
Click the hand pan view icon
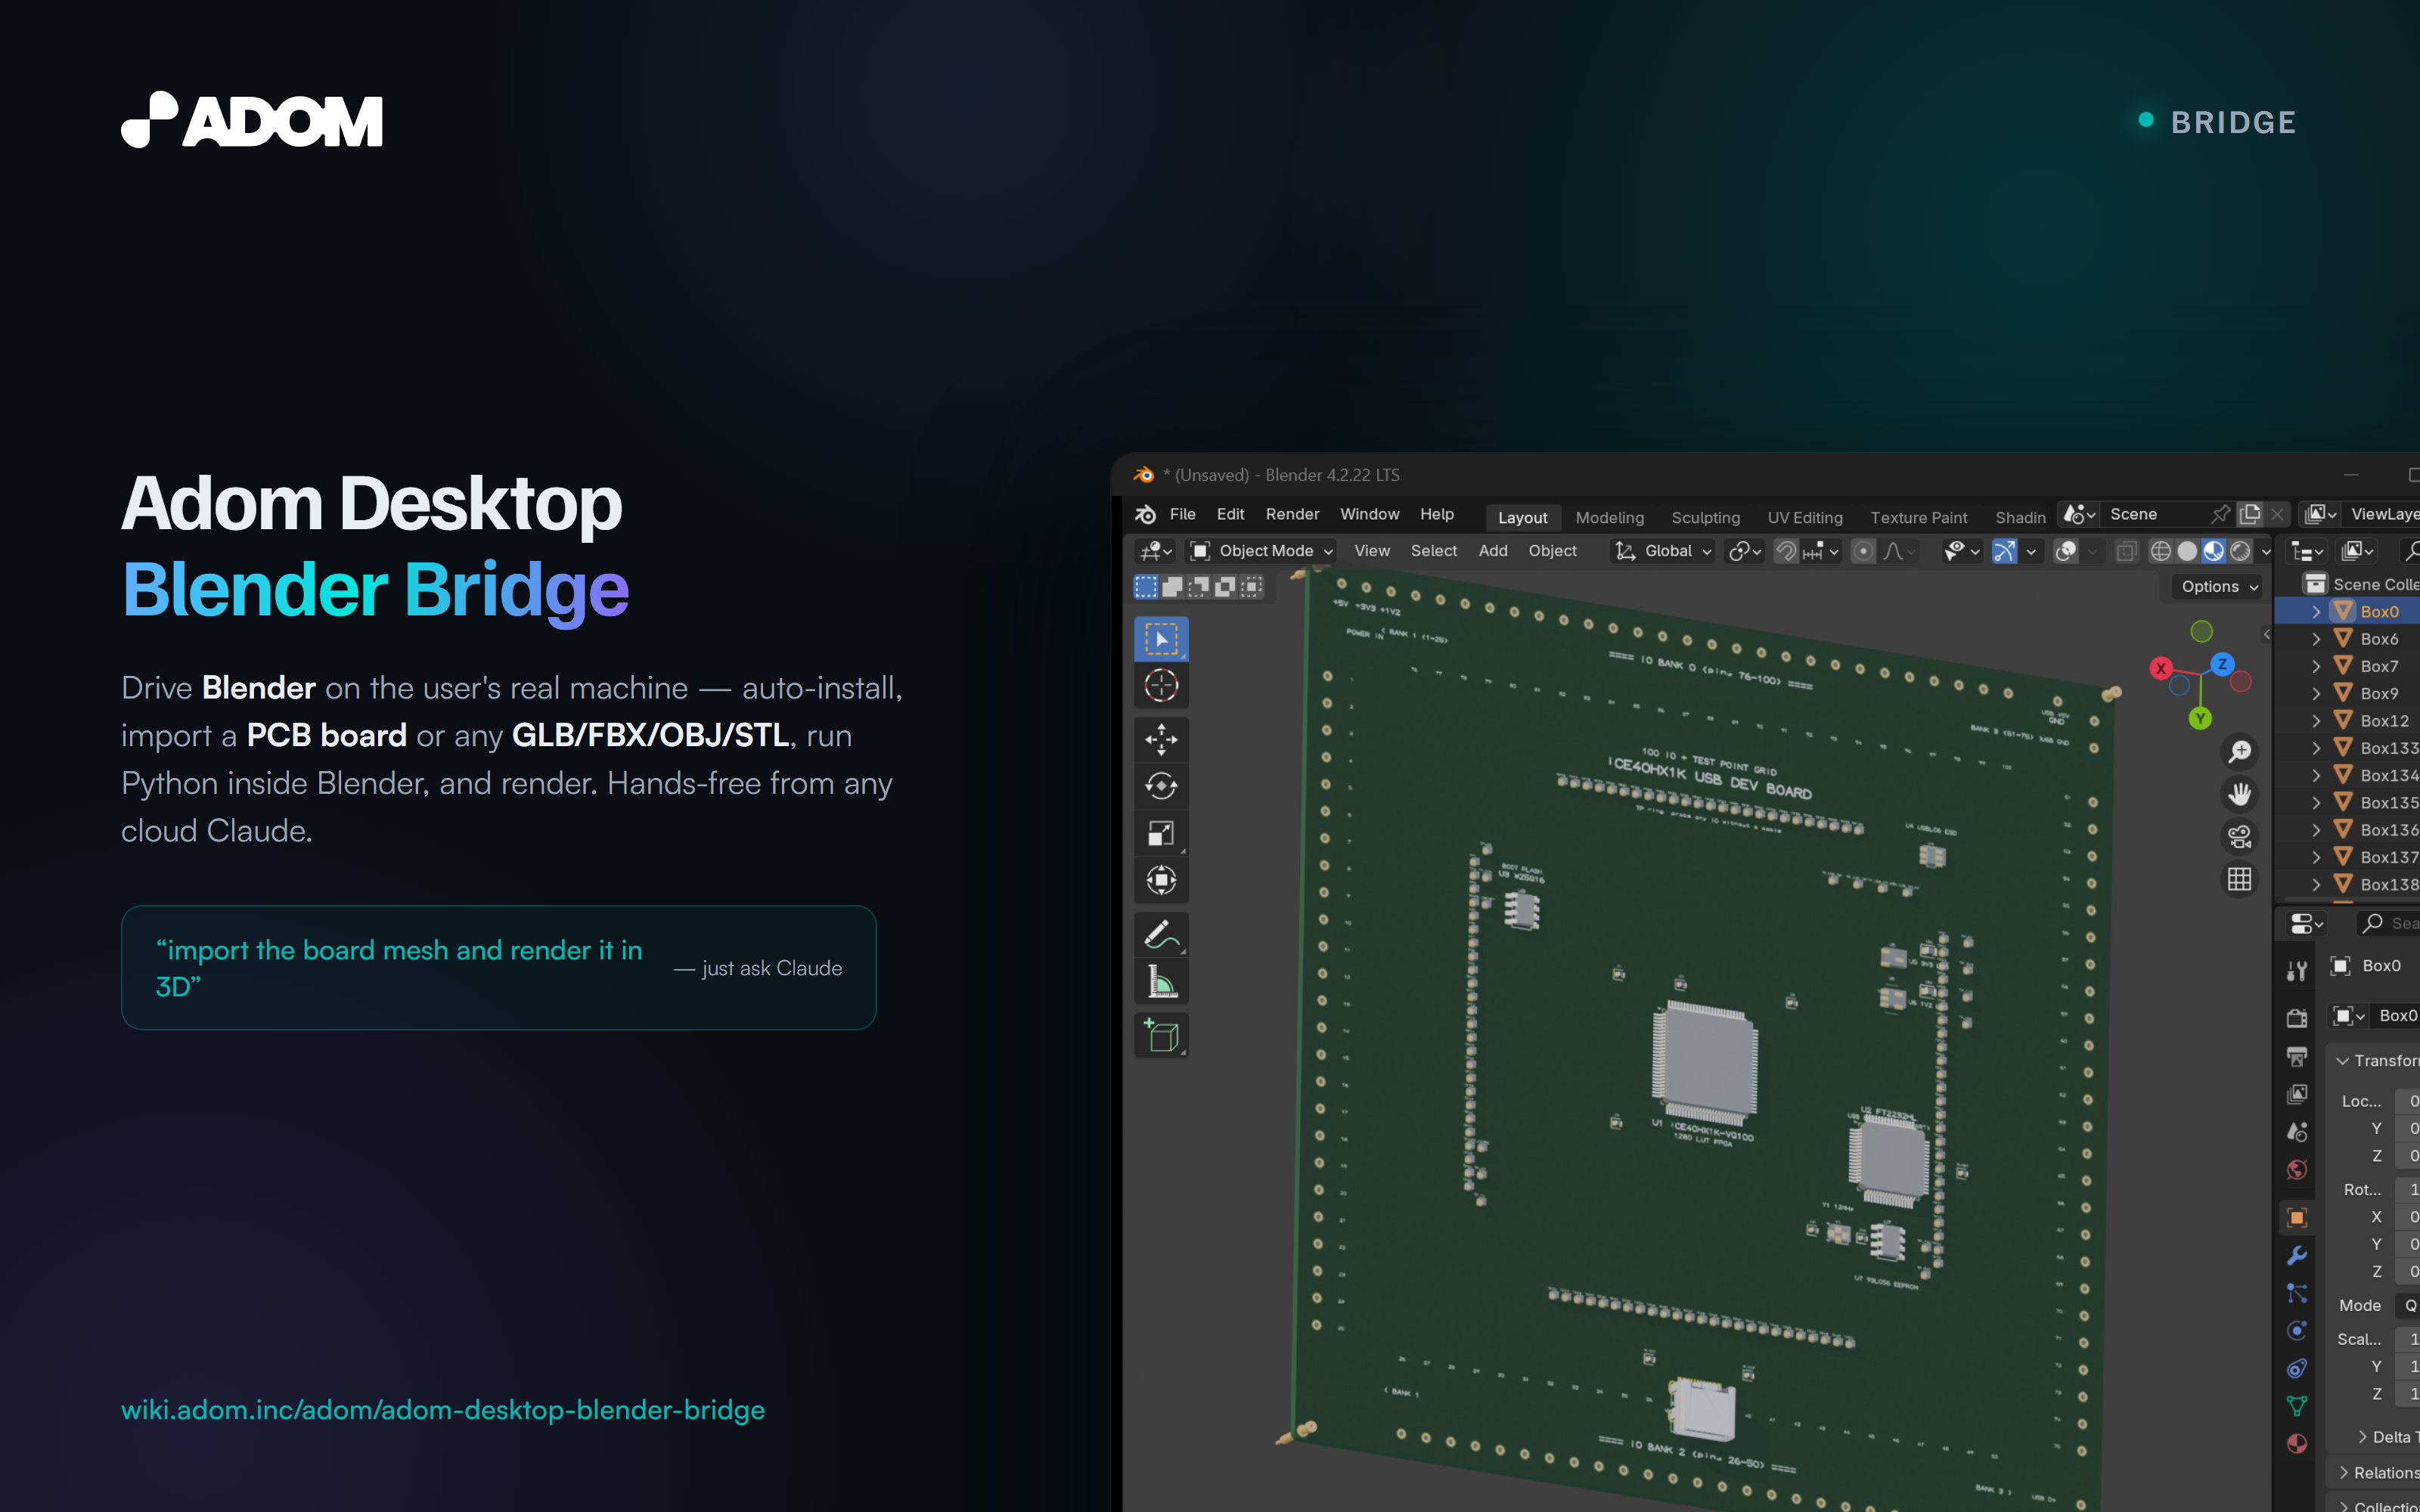coord(2240,794)
